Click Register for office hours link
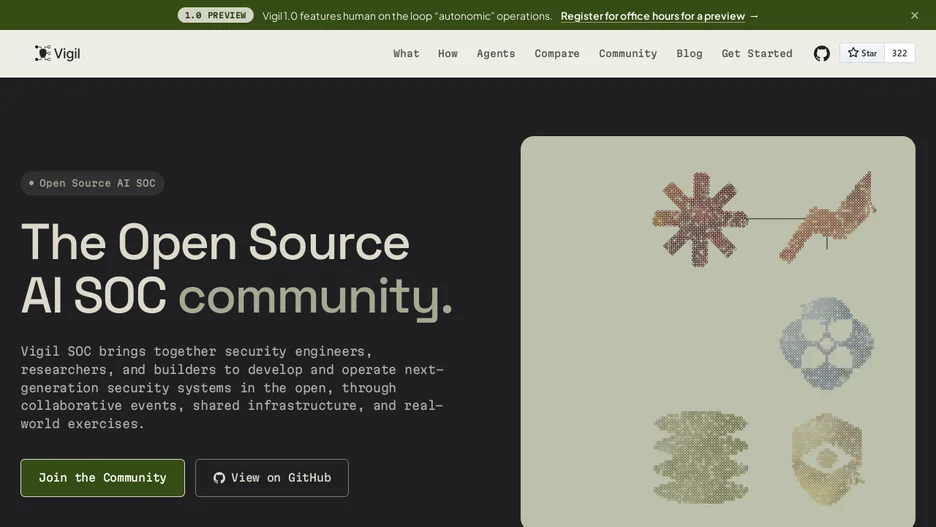Screen dimensions: 936x527 click(x=652, y=16)
